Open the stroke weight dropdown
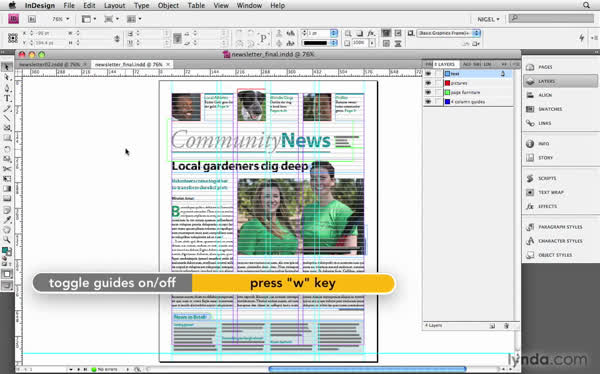The height and width of the screenshot is (374, 600). tap(334, 33)
